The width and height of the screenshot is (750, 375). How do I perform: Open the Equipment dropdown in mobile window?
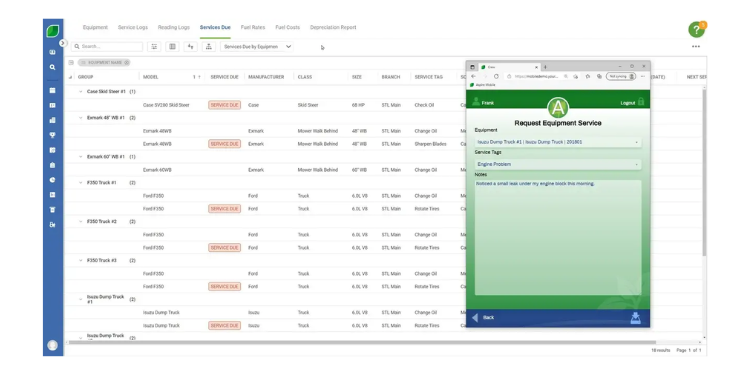point(558,142)
